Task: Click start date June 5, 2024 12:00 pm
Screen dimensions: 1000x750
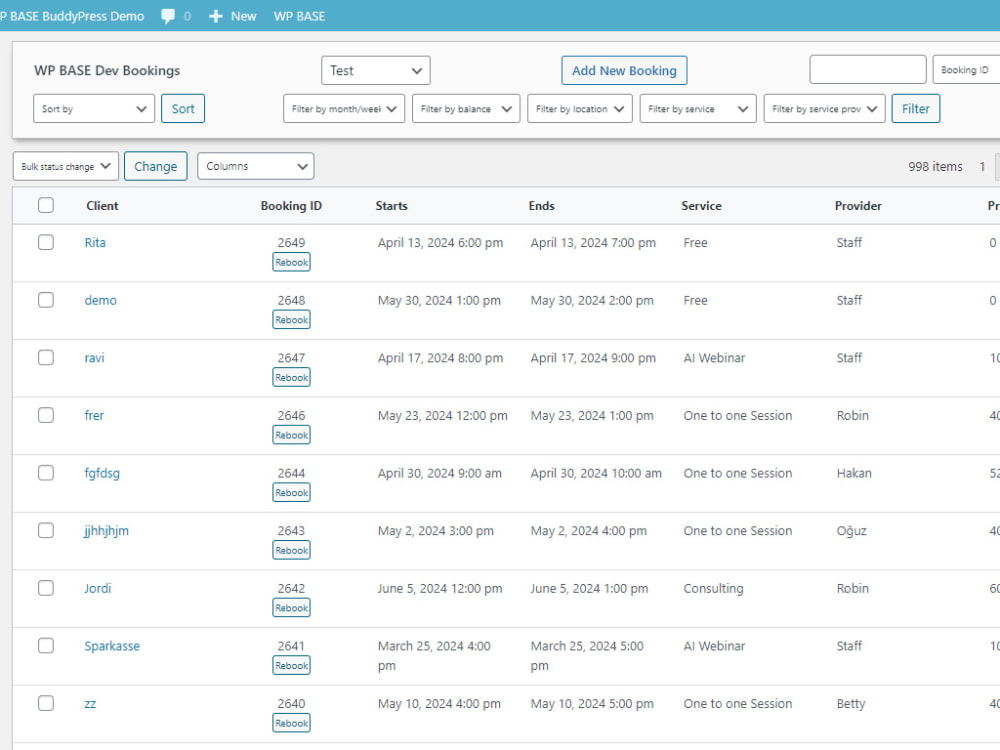Action: tap(439, 588)
